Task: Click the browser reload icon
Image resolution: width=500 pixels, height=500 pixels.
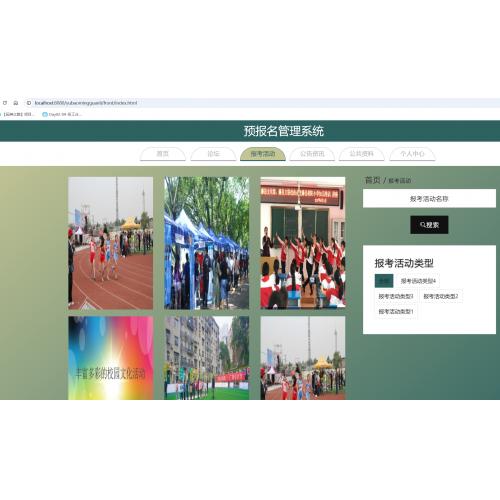Action: 5,103
